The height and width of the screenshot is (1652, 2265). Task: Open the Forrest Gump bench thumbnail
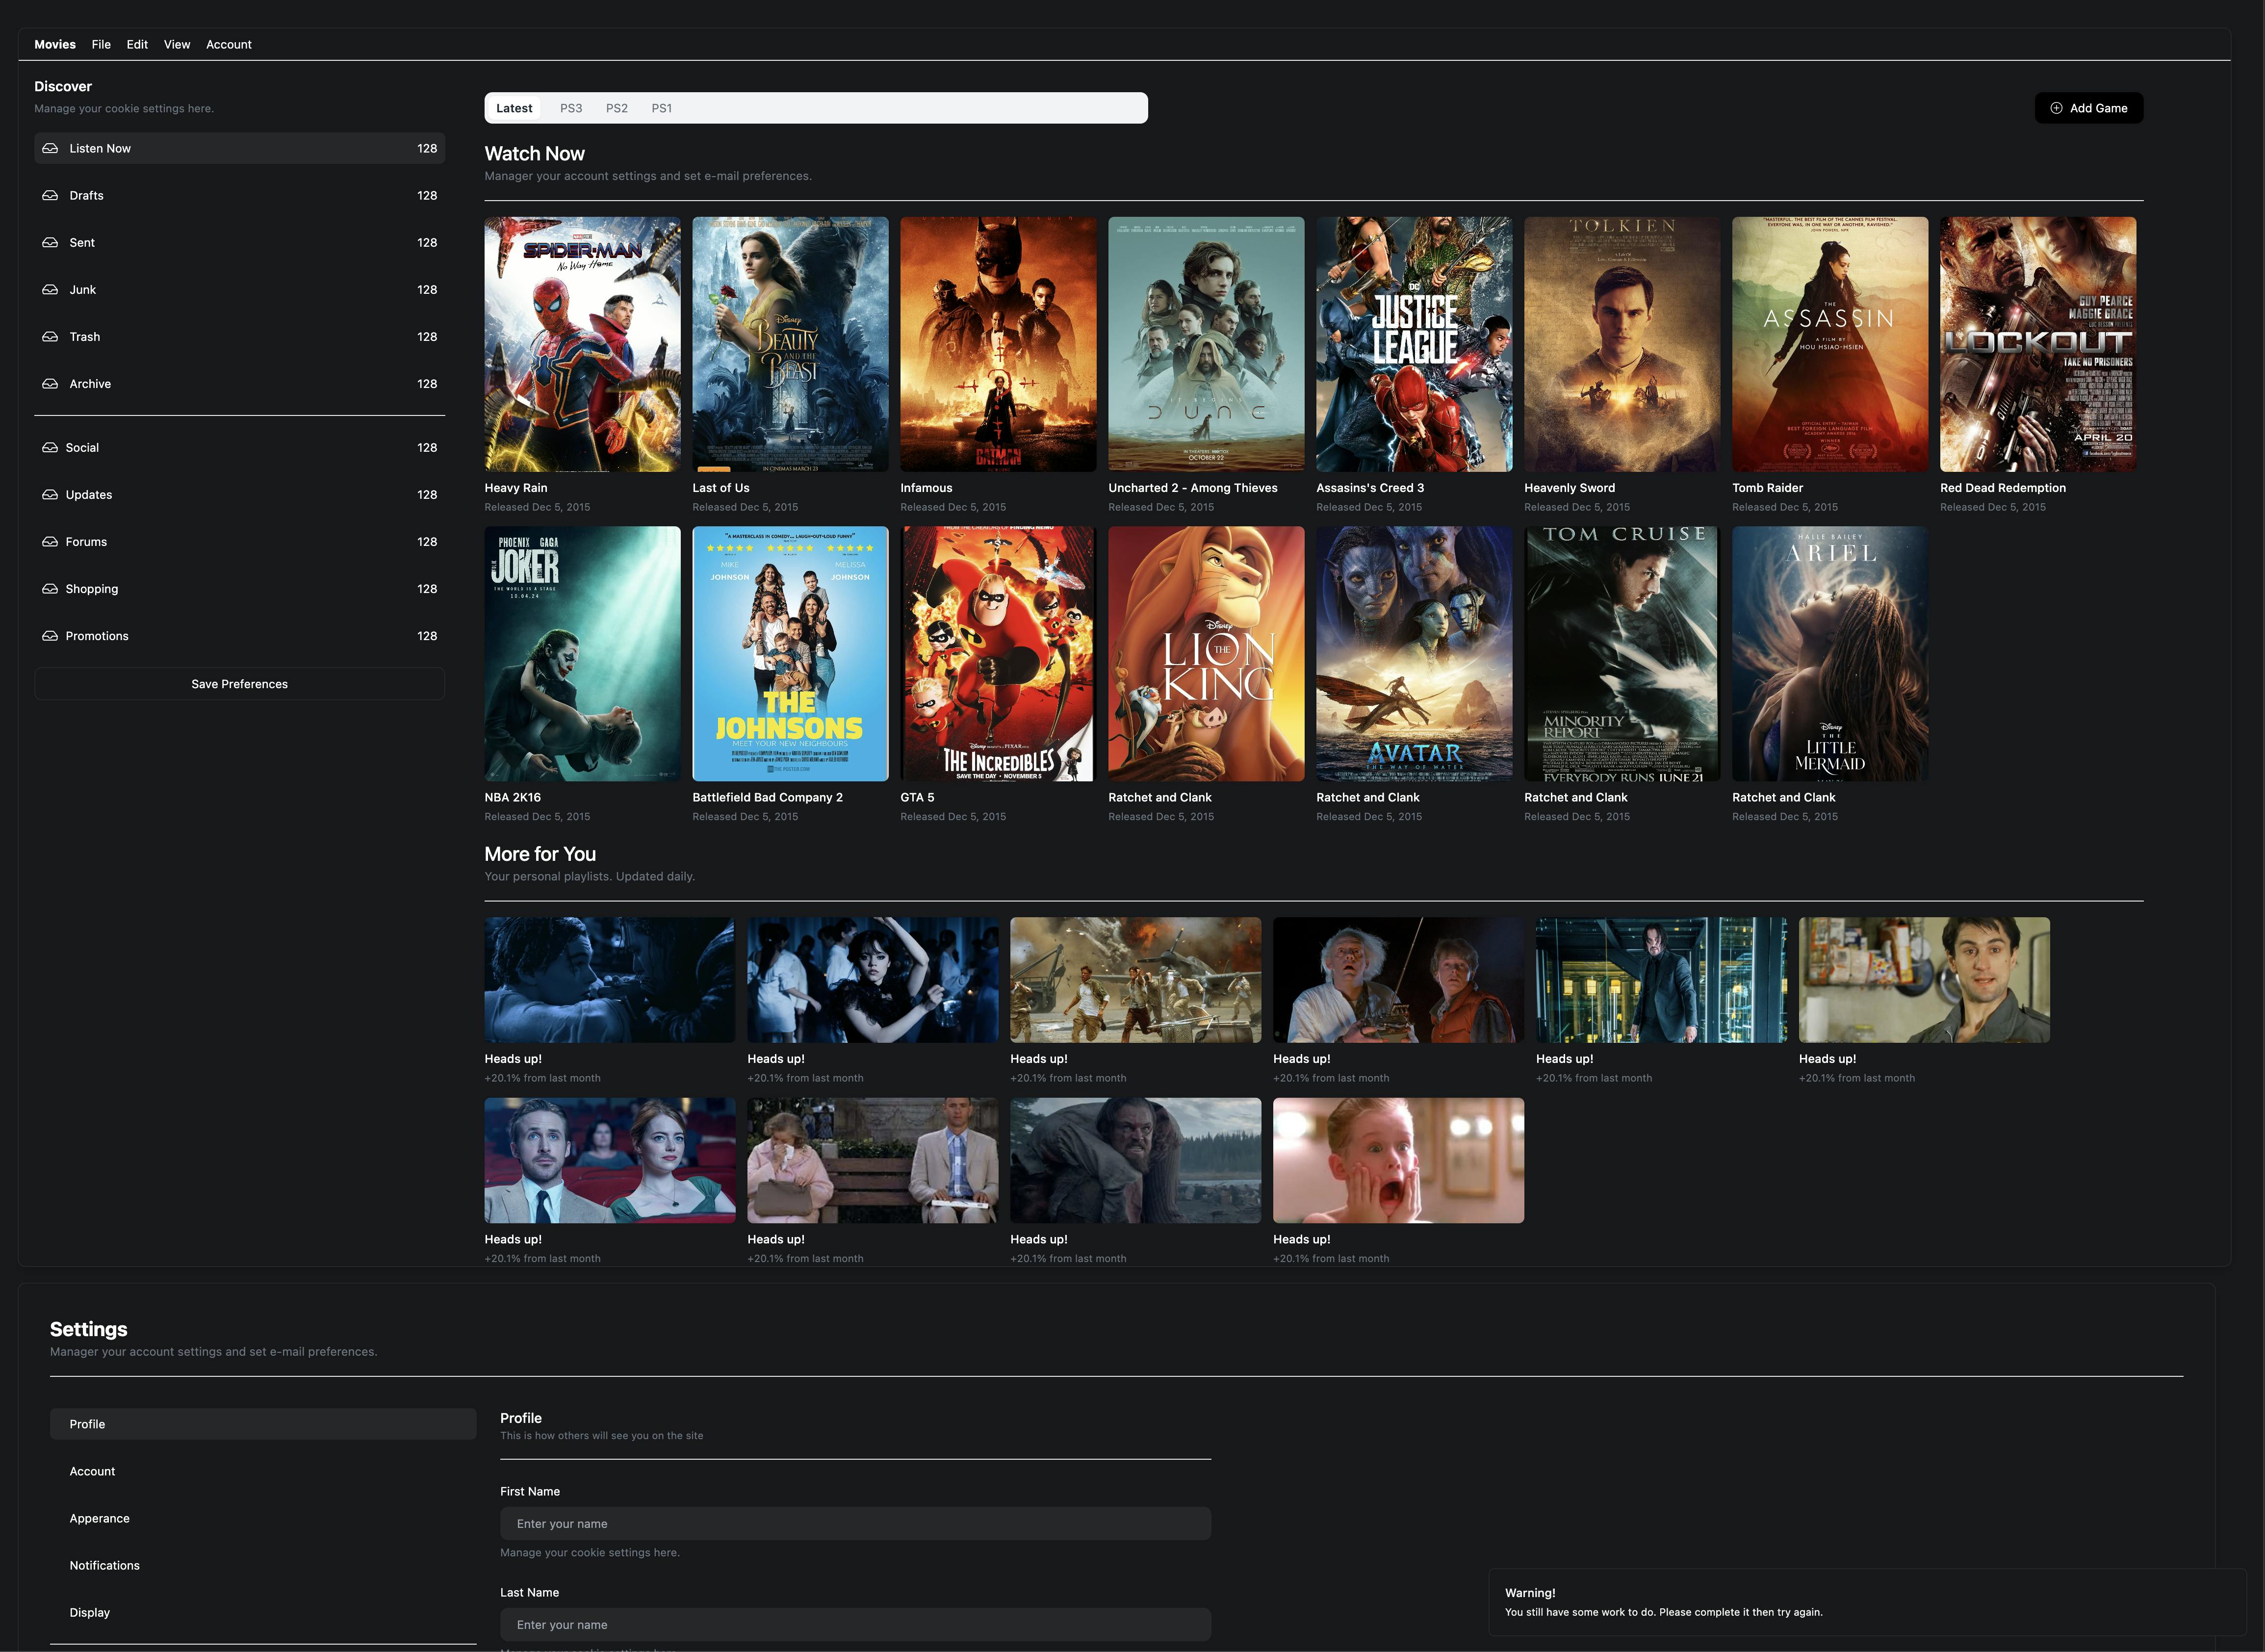[872, 1160]
